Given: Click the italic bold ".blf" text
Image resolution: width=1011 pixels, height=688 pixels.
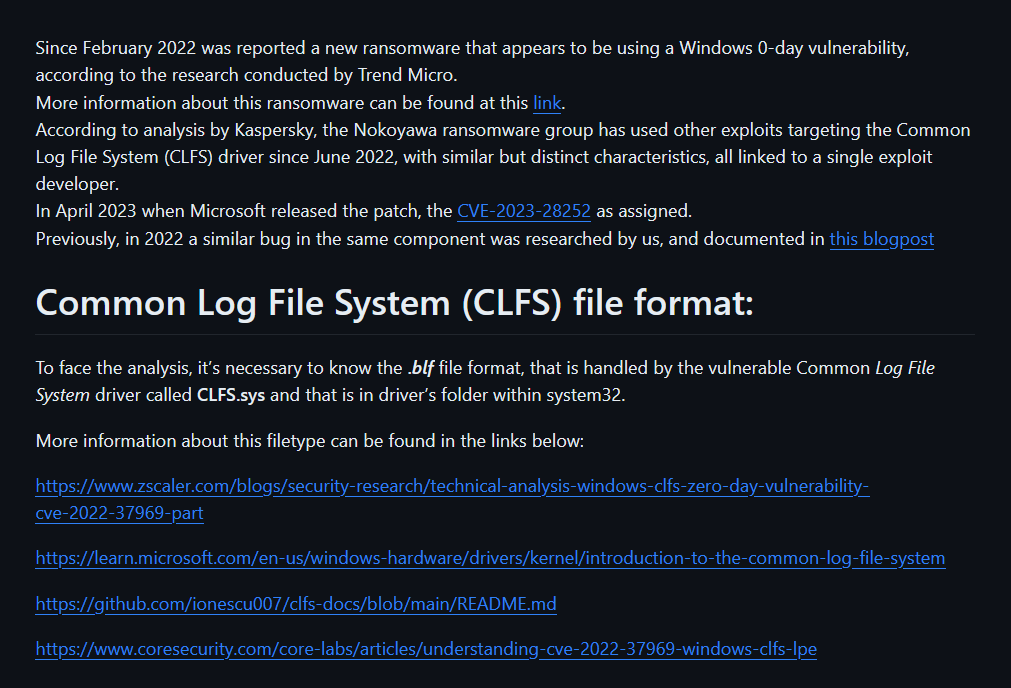Looking at the screenshot, I should pos(420,368).
